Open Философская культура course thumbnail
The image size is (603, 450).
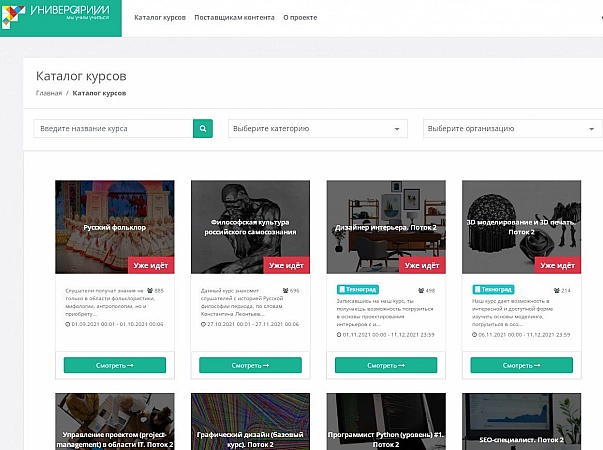pyautogui.click(x=250, y=227)
